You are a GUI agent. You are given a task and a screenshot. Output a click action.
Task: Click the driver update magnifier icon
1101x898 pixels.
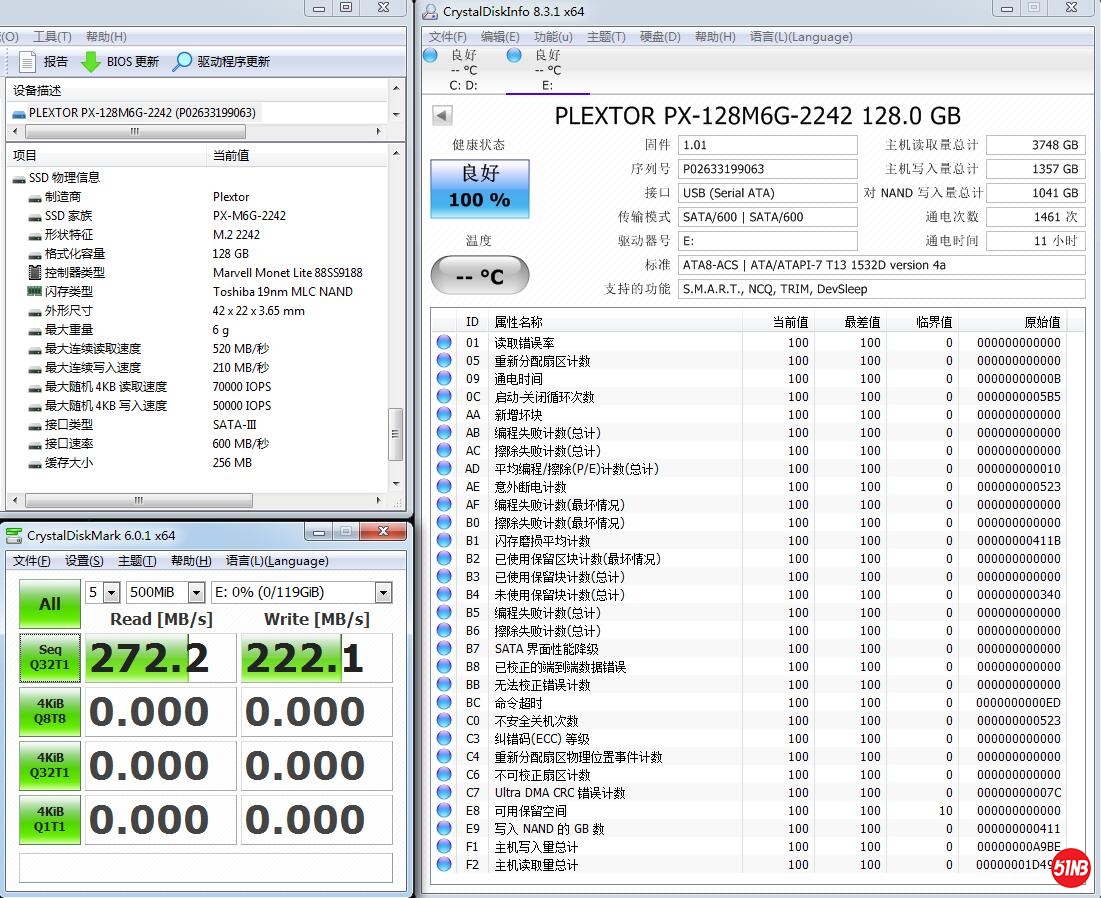(182, 62)
